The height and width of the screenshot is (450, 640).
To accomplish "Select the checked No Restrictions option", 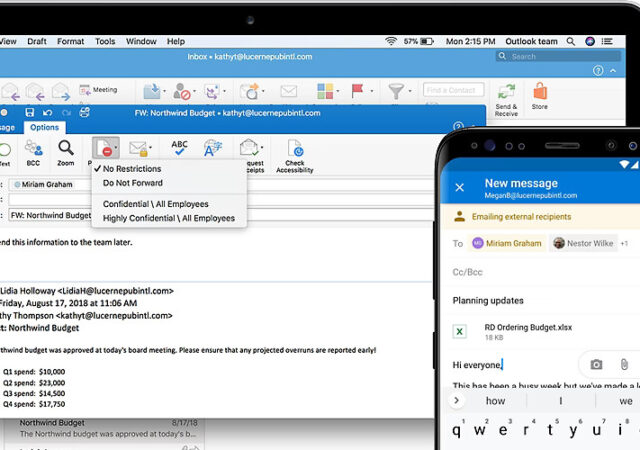I will 130,169.
